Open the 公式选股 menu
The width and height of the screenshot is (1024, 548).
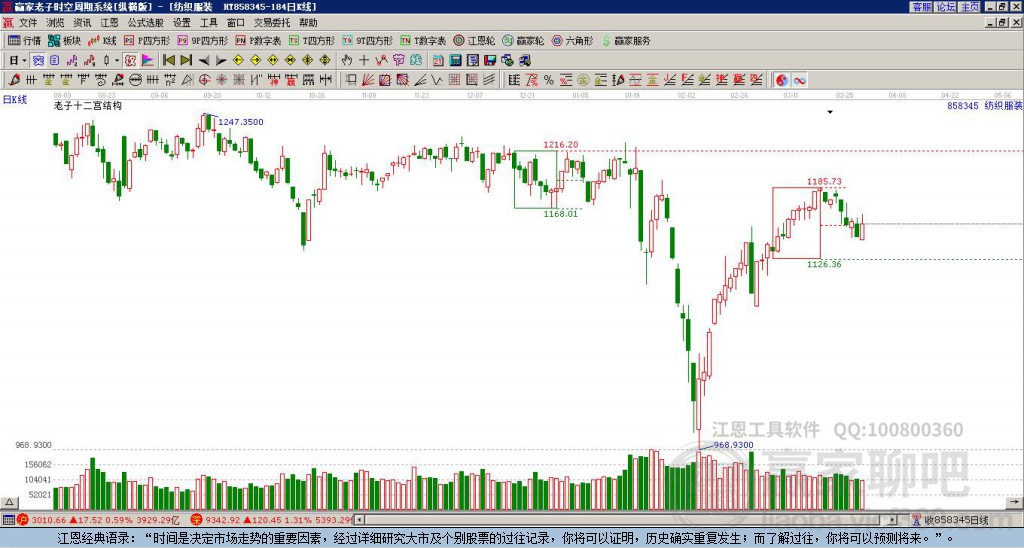(145, 23)
